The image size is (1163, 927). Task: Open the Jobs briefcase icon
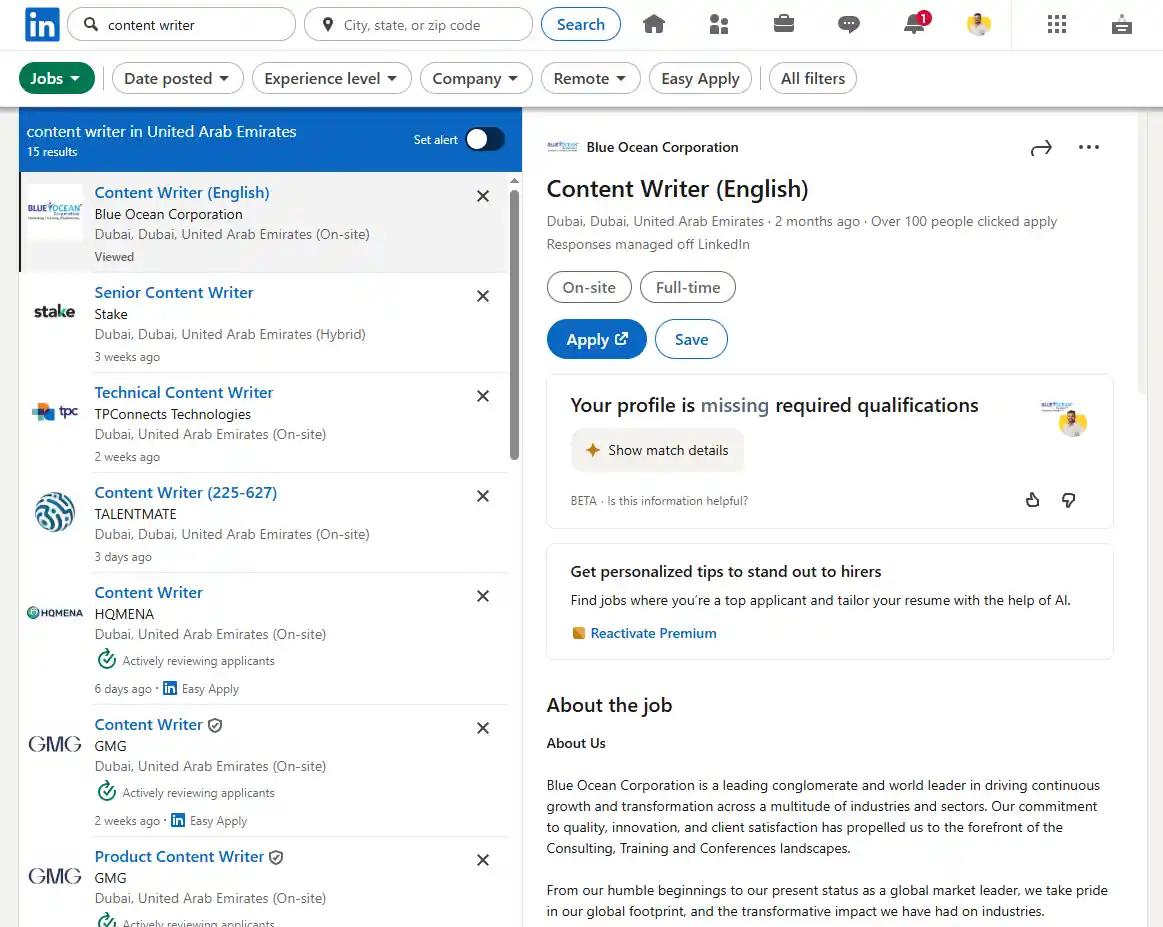(x=783, y=24)
